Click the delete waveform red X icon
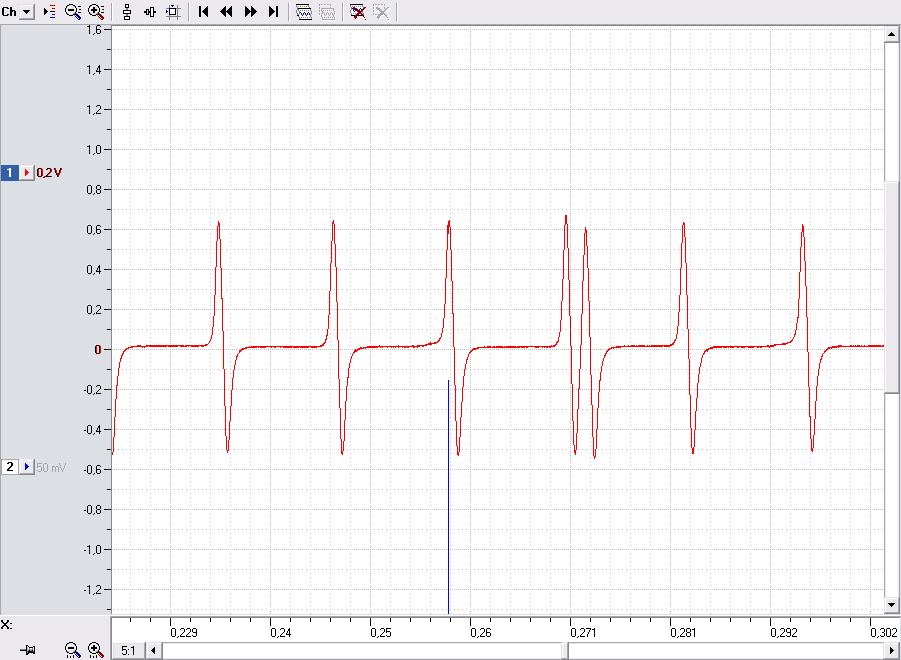 coord(357,11)
